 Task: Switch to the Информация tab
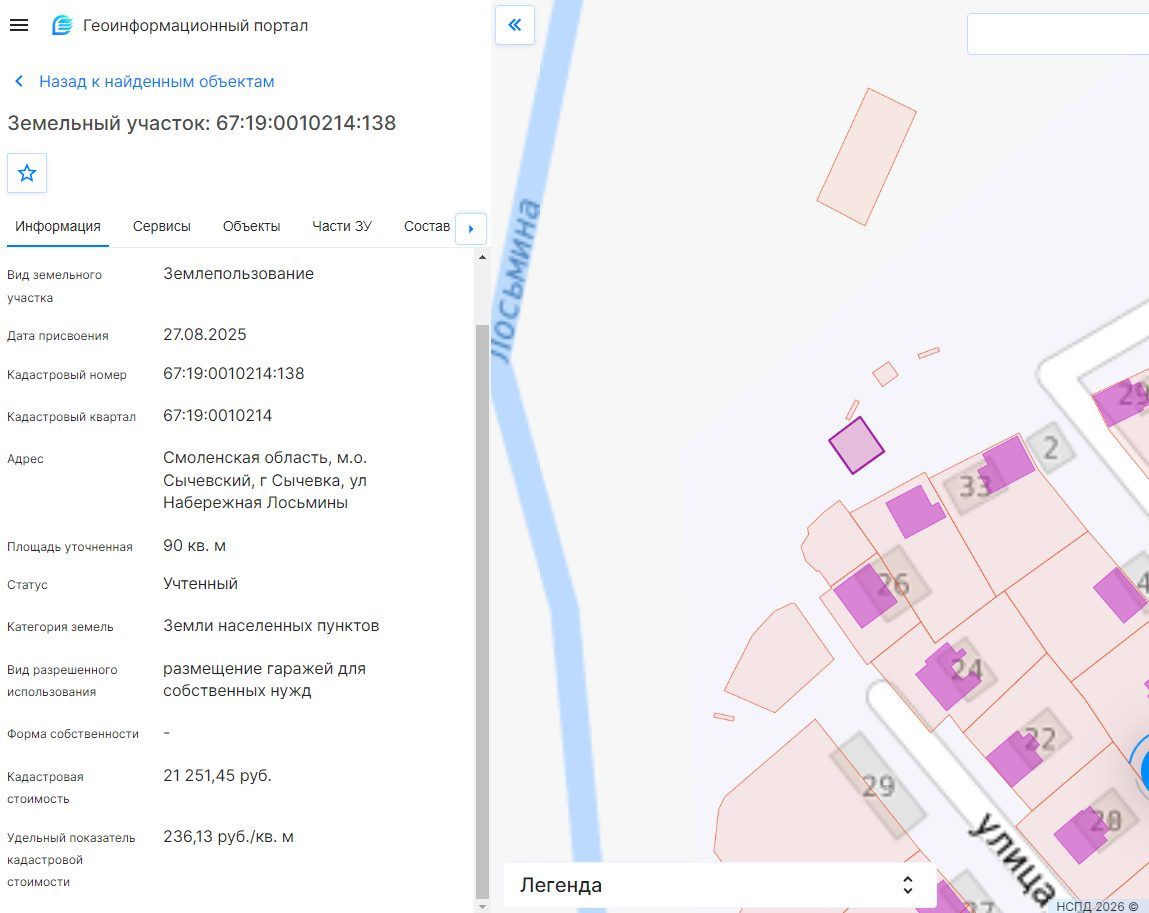[58, 226]
